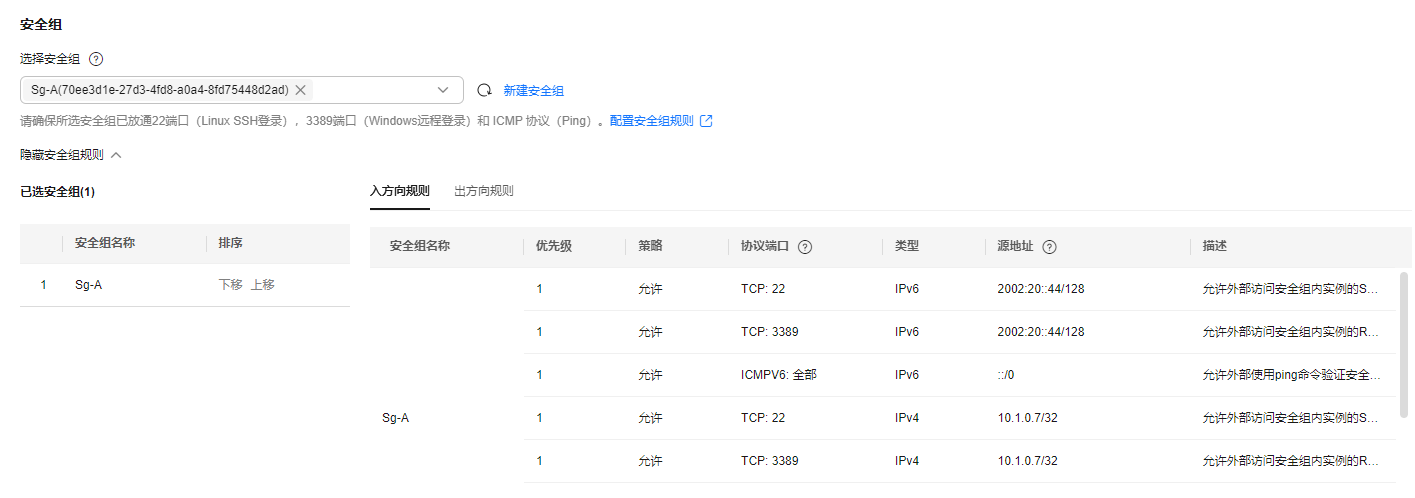The height and width of the screenshot is (498, 1415).
Task: Click the external link icon after 配置安全组规则
Action: pos(706,121)
